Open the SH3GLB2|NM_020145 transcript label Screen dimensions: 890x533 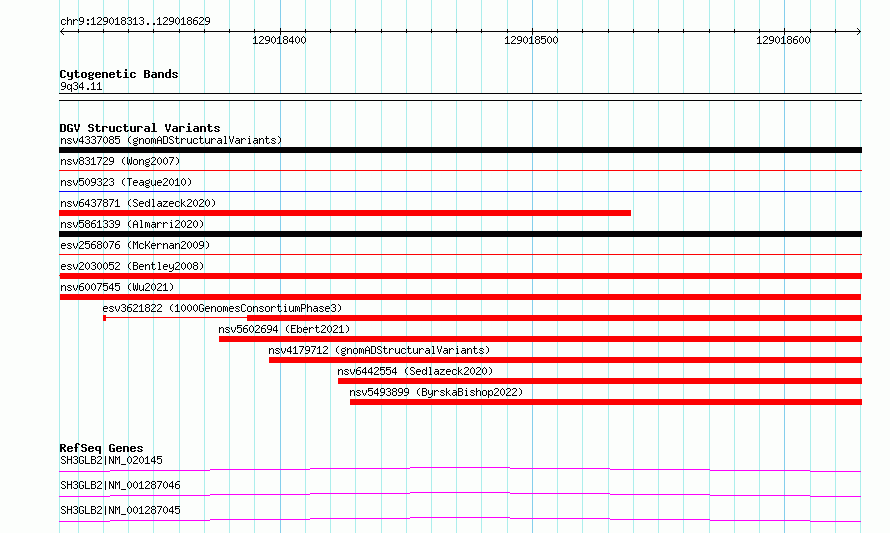(111, 460)
